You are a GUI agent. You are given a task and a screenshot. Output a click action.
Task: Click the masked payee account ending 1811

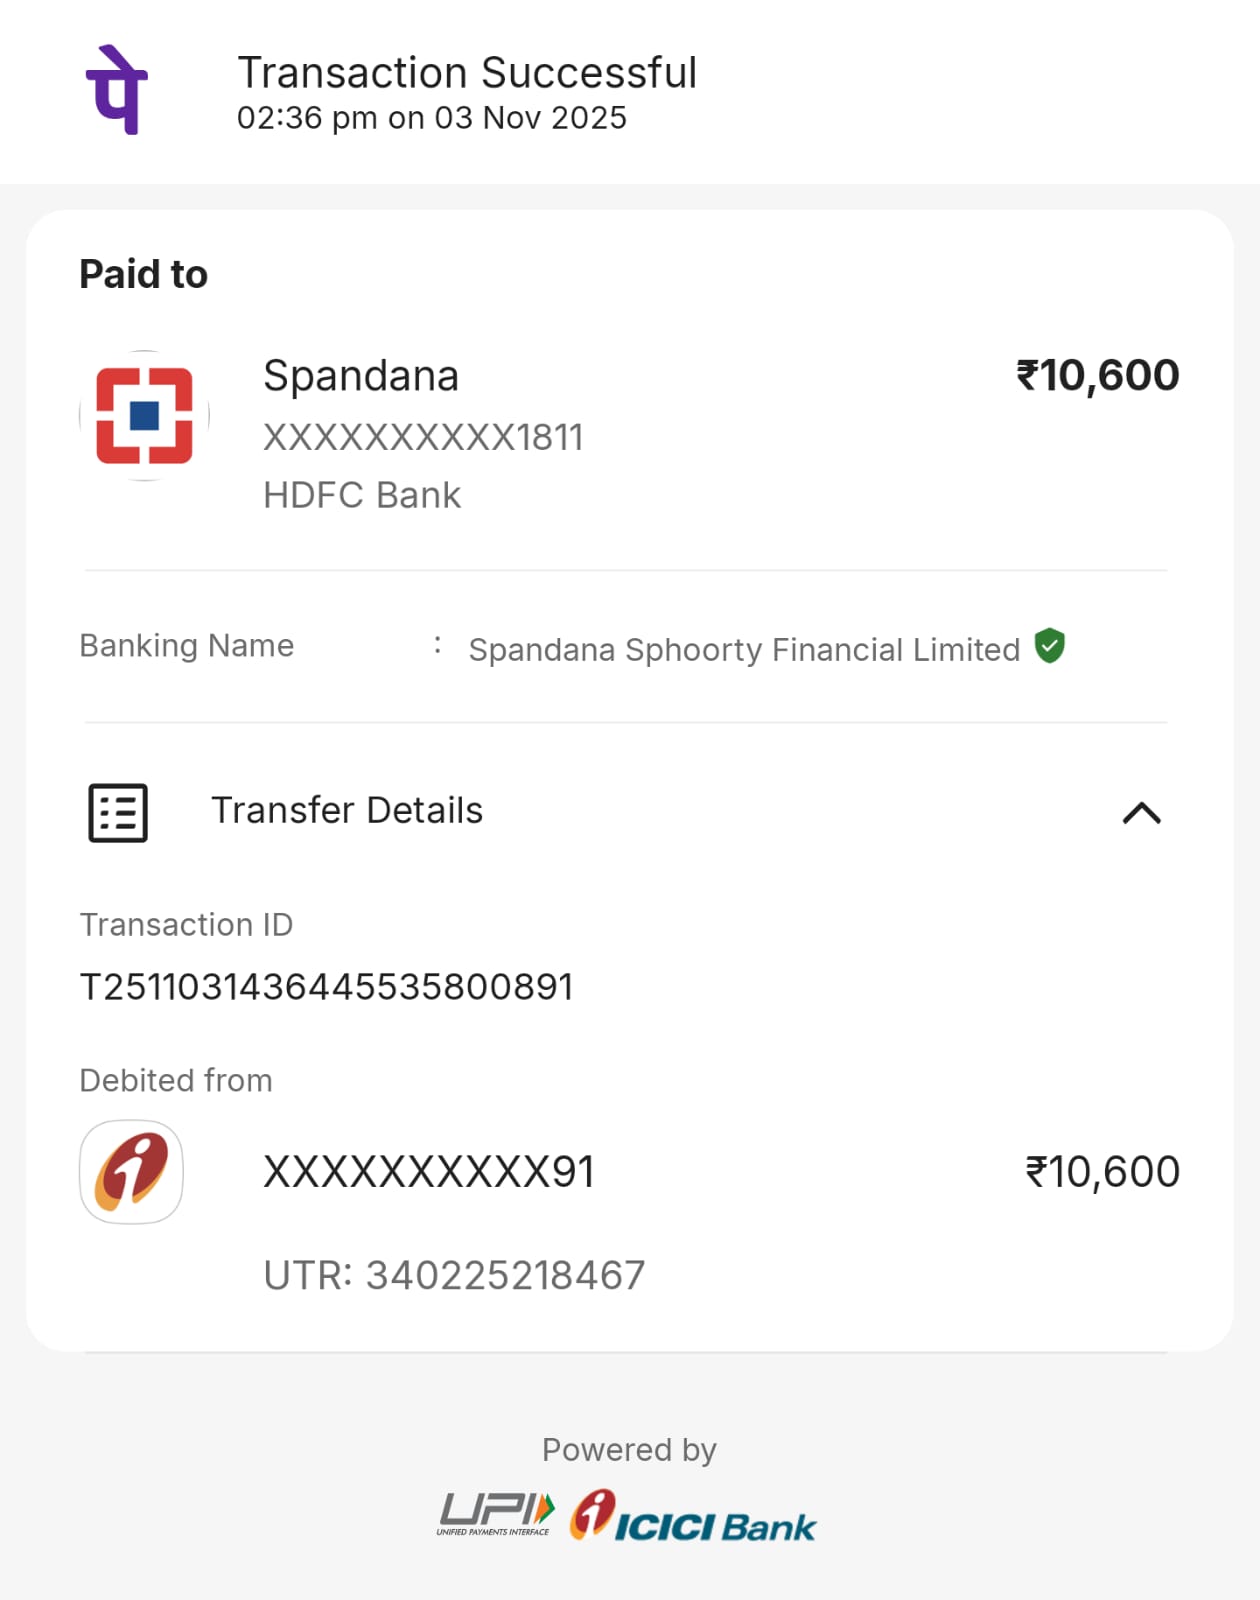coord(423,437)
